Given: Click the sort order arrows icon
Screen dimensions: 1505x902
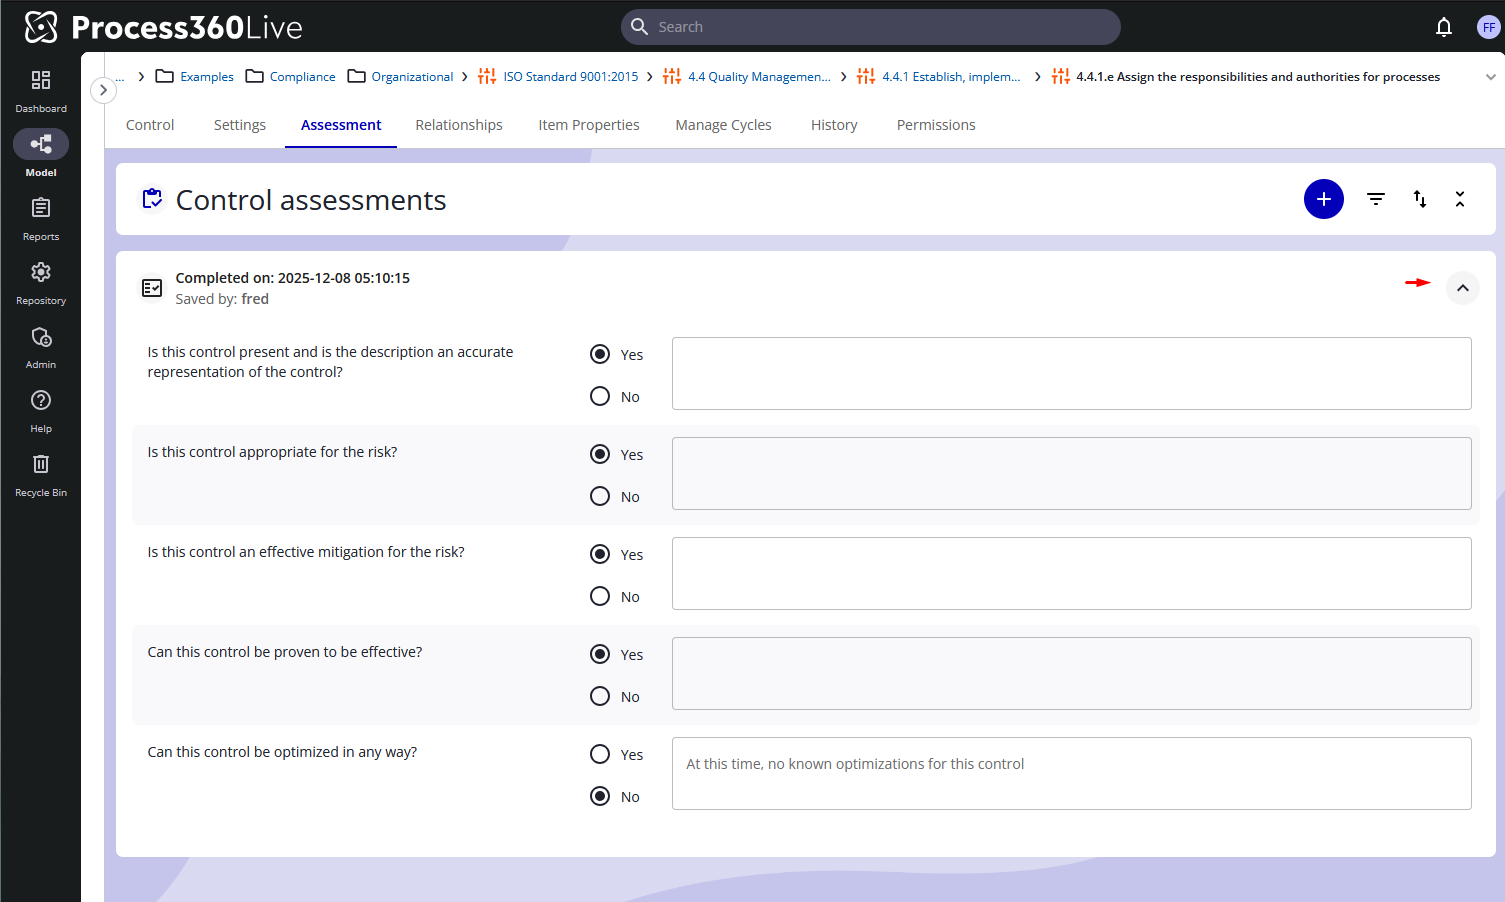Looking at the screenshot, I should tap(1419, 199).
